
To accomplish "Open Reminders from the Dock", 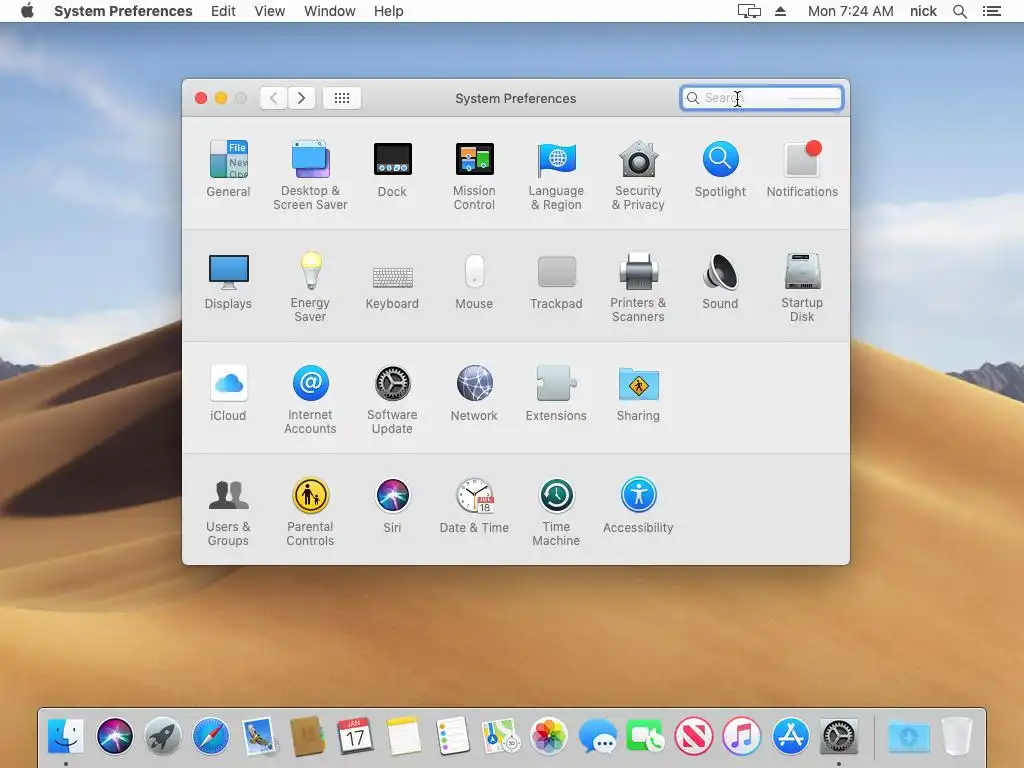I will (x=453, y=736).
